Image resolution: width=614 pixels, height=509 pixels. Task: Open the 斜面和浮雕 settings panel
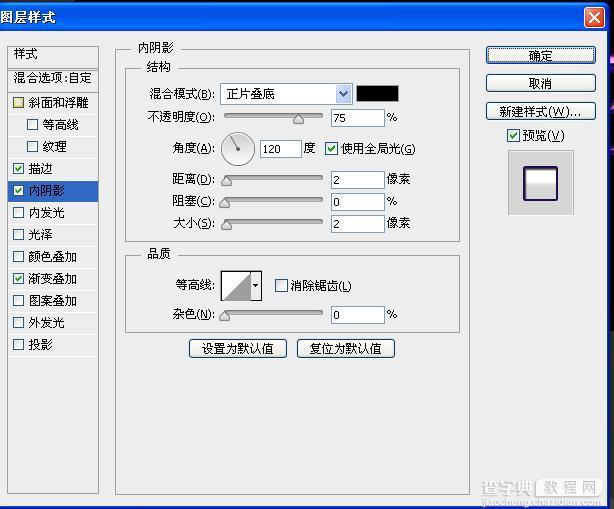(x=58, y=103)
